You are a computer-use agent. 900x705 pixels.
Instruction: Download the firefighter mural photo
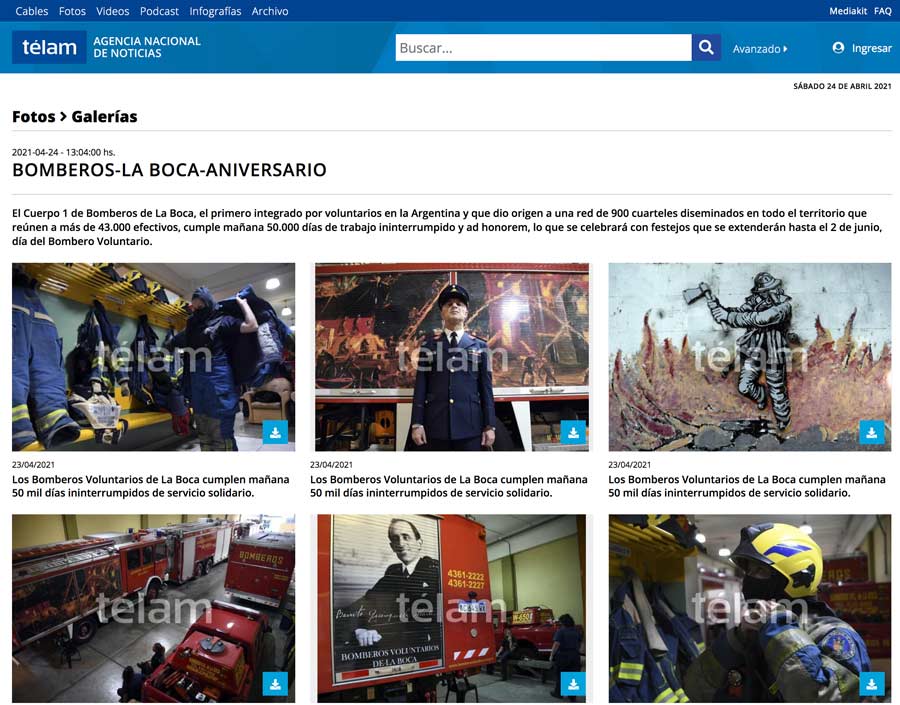point(872,432)
